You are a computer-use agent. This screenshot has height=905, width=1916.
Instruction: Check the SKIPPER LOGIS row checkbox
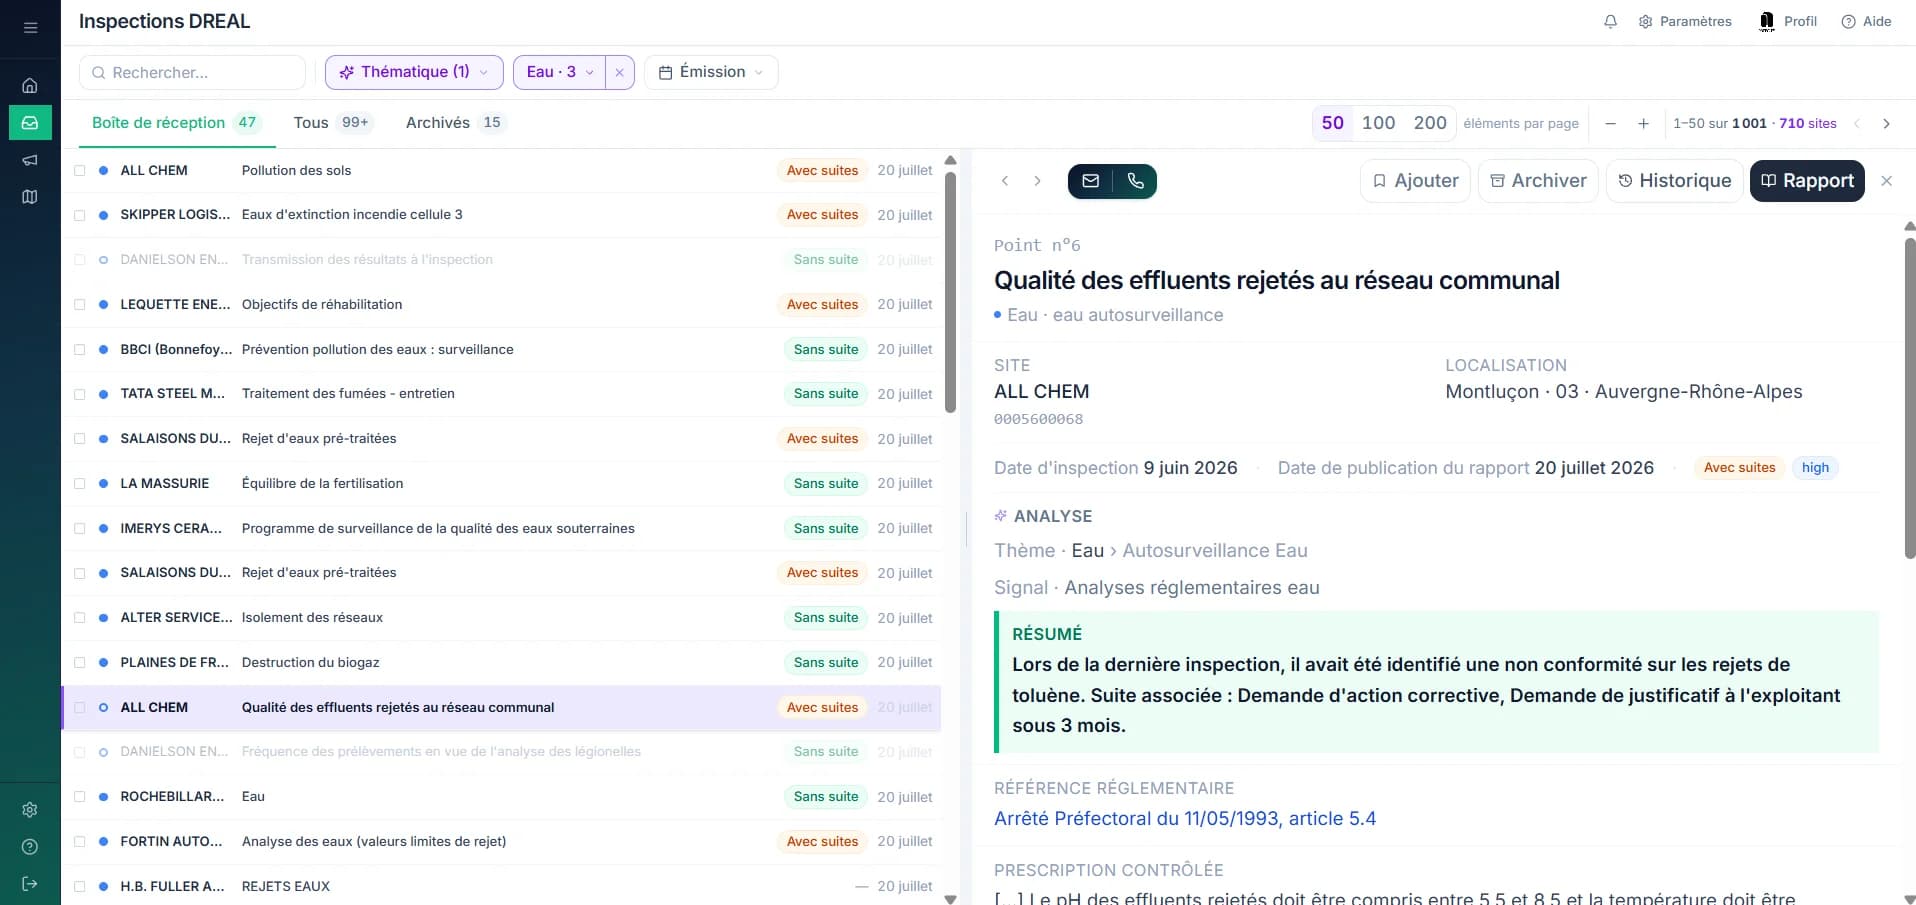point(80,215)
